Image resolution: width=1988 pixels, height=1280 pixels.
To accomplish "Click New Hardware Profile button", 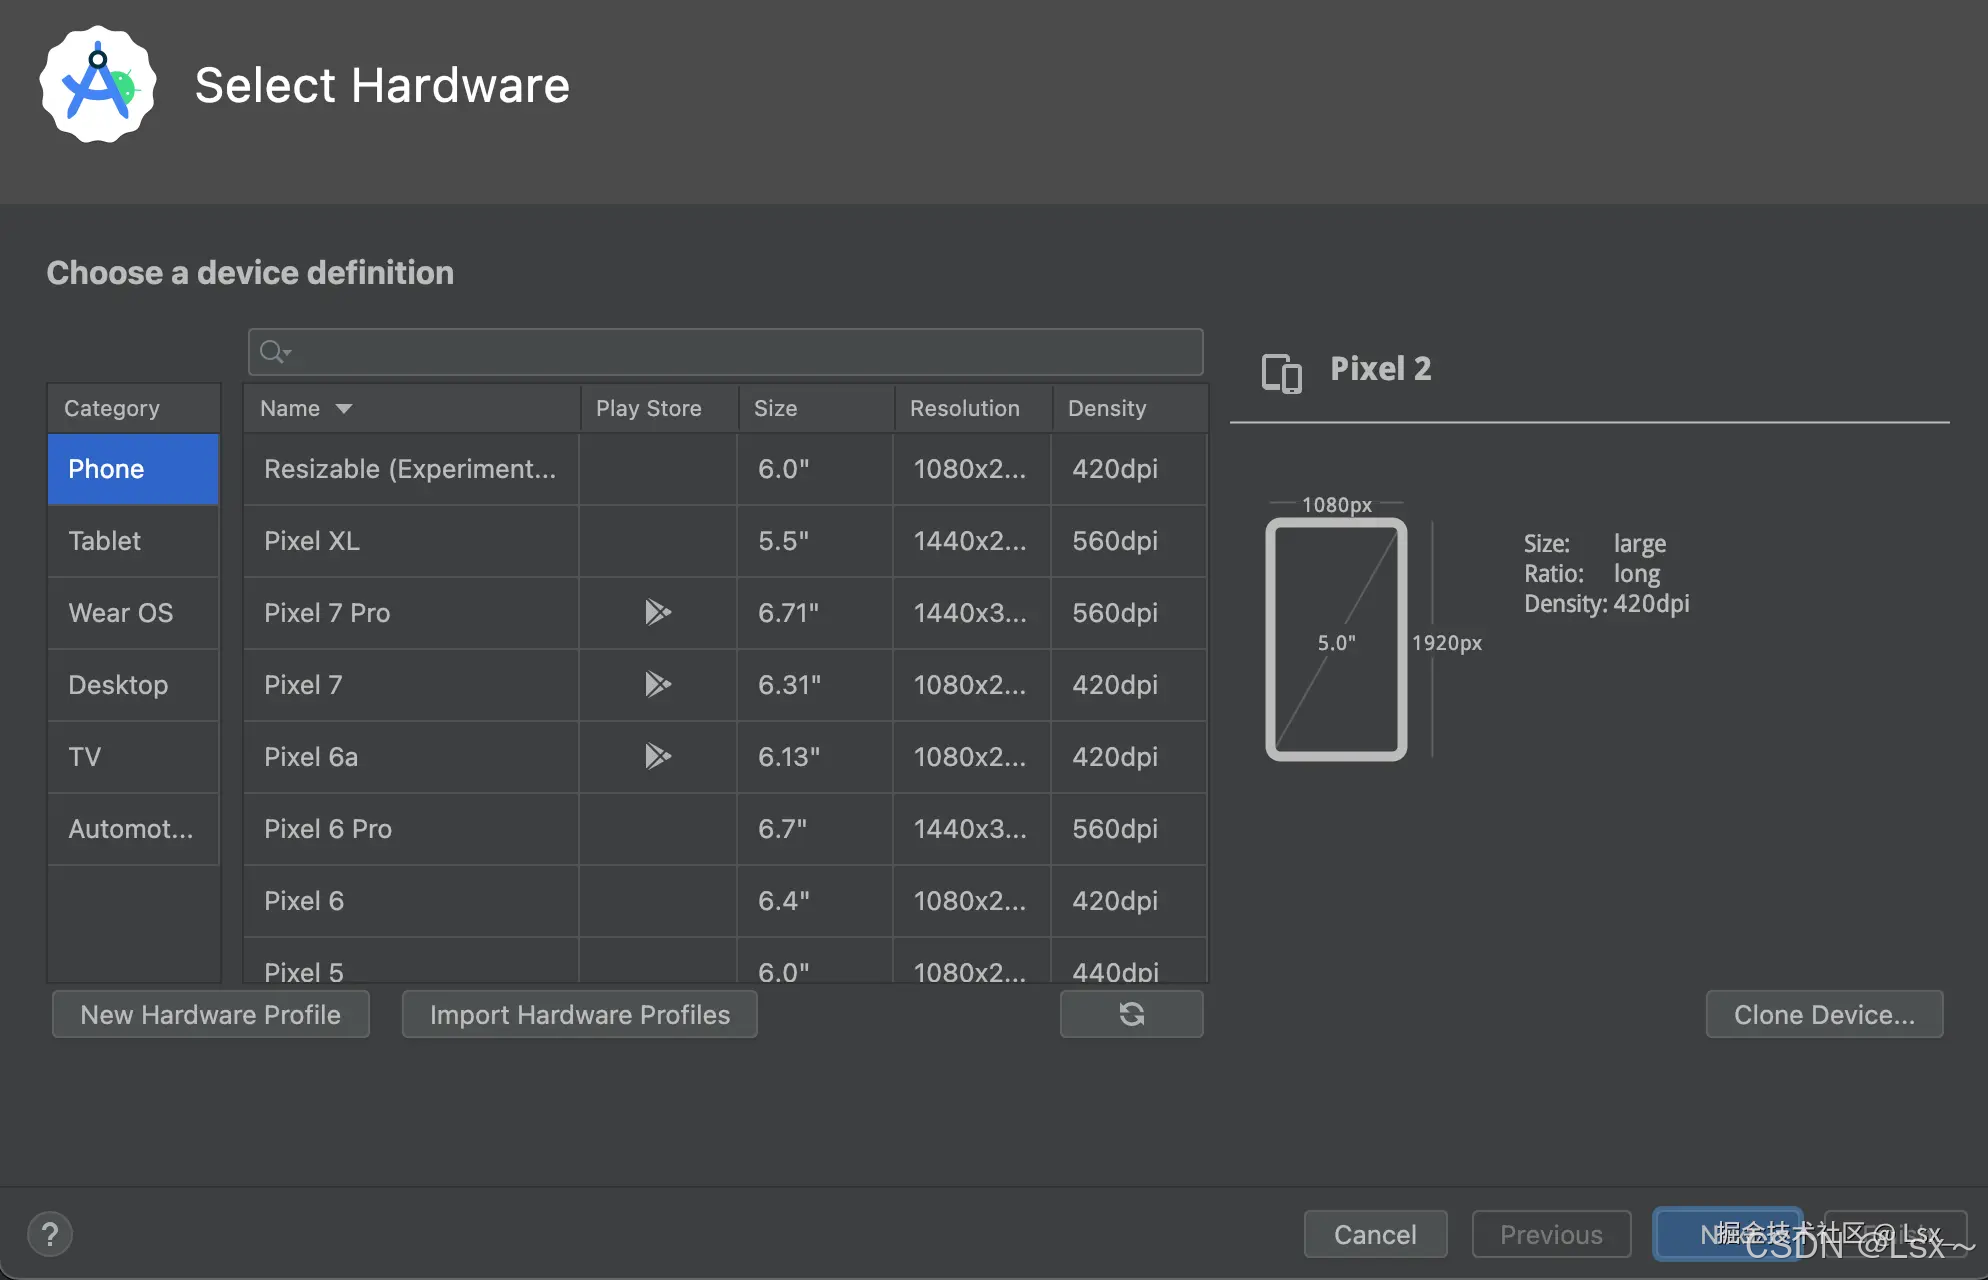I will (x=211, y=1014).
